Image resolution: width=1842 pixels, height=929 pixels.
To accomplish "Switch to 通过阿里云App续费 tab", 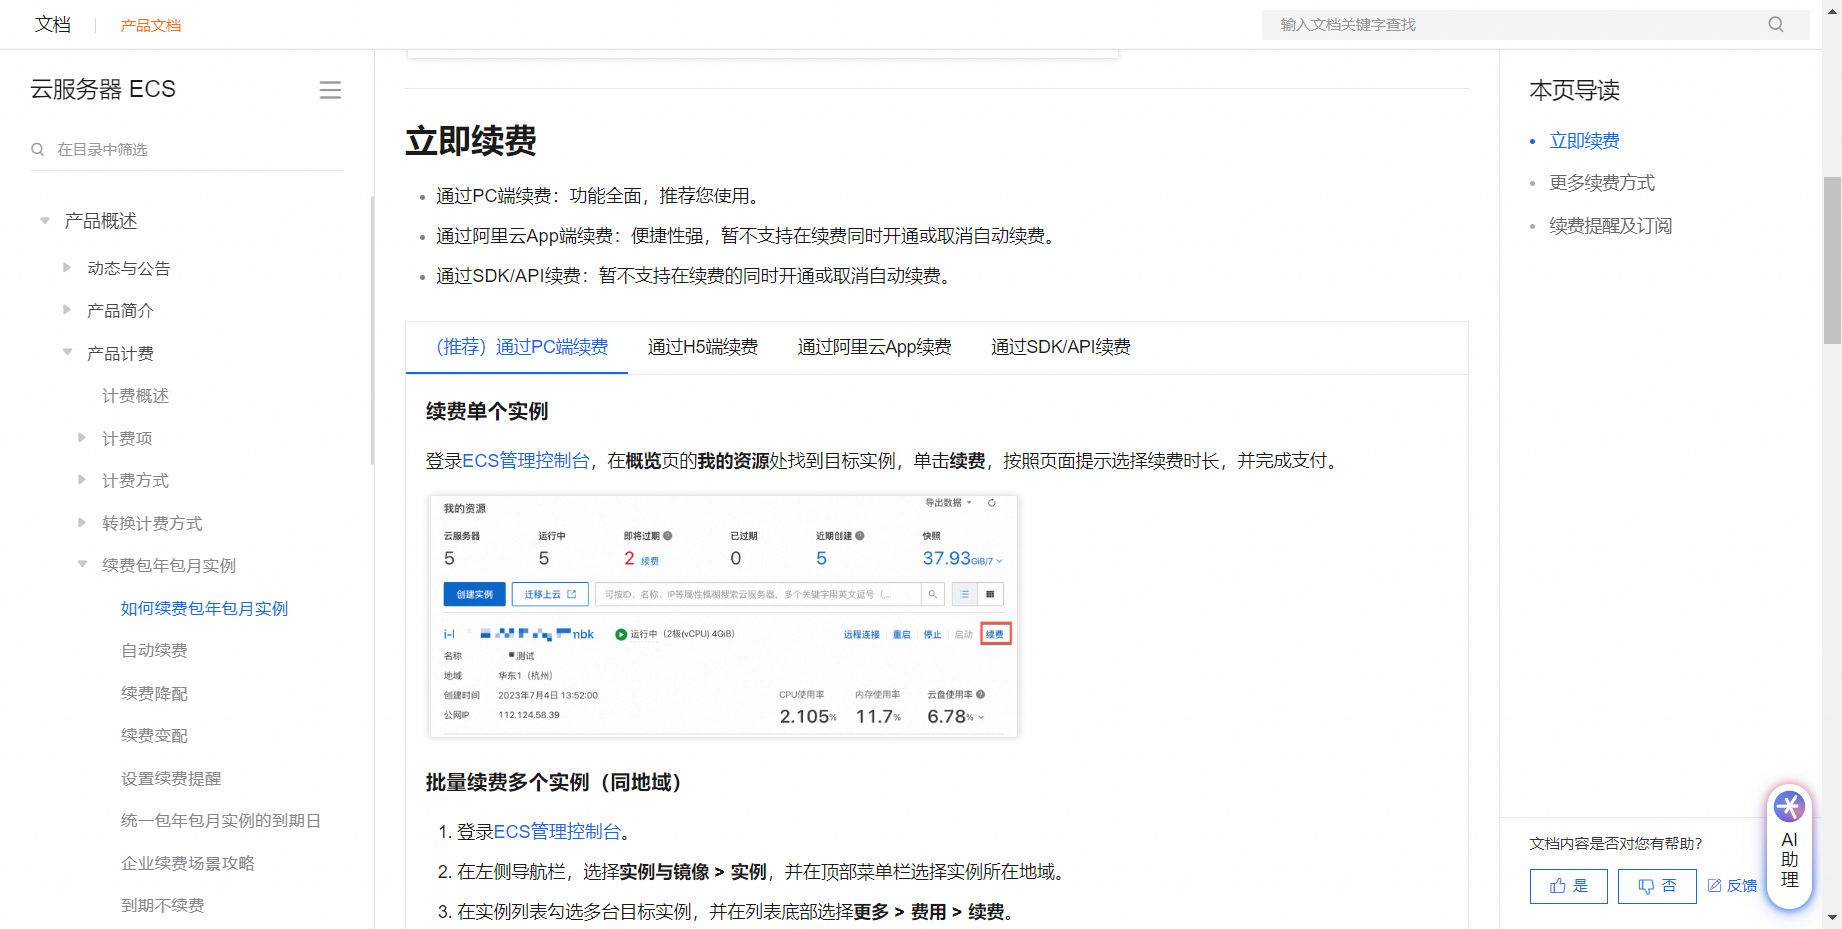I will pos(874,347).
